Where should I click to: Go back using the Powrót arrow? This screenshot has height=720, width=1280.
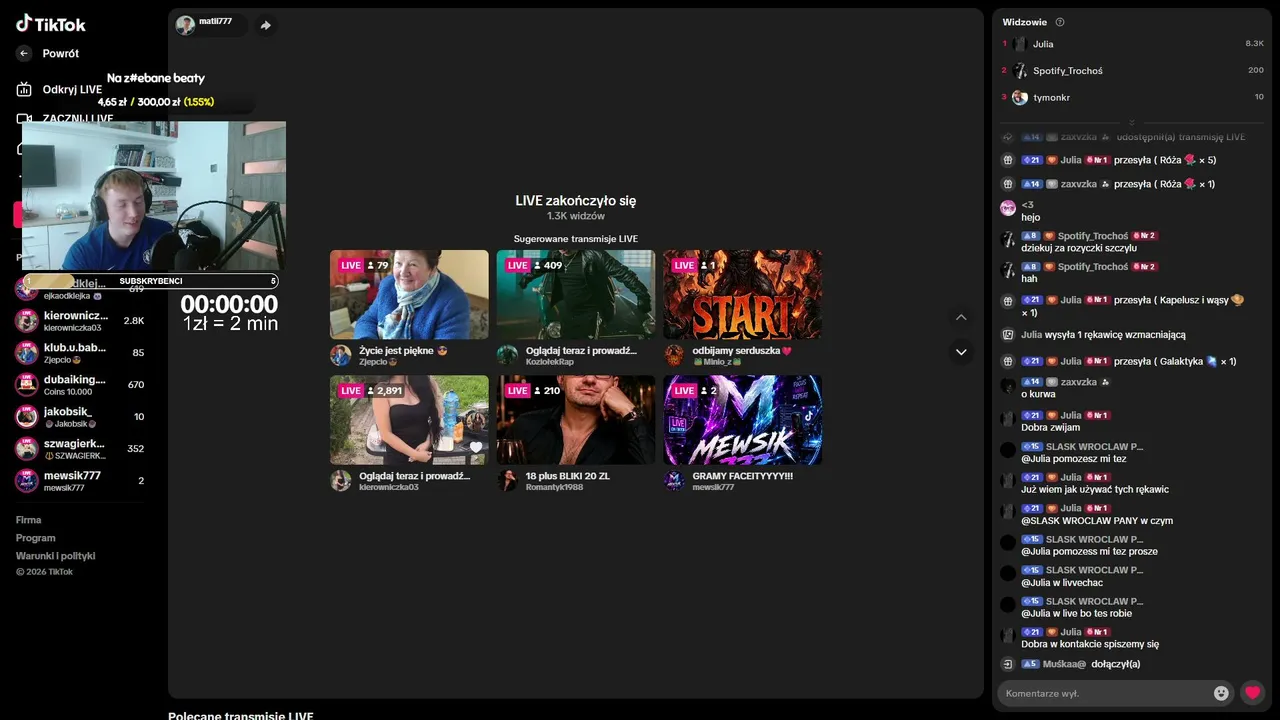point(24,53)
